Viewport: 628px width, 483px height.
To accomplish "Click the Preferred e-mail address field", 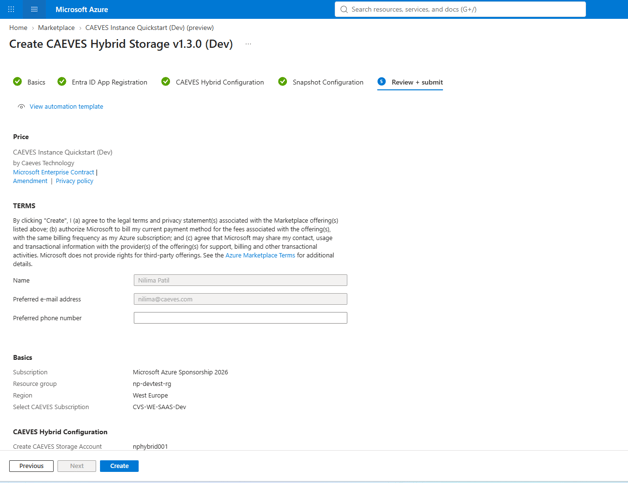I will coord(240,299).
